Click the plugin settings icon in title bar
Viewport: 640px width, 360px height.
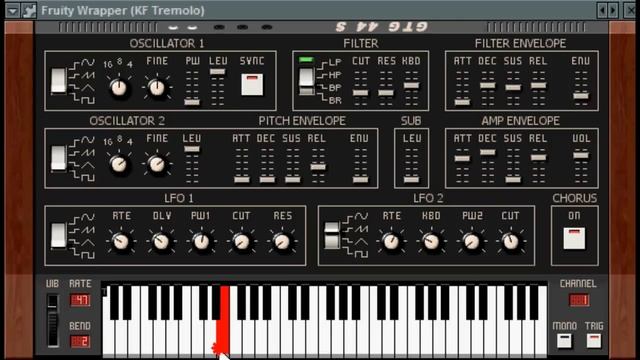click(x=29, y=10)
